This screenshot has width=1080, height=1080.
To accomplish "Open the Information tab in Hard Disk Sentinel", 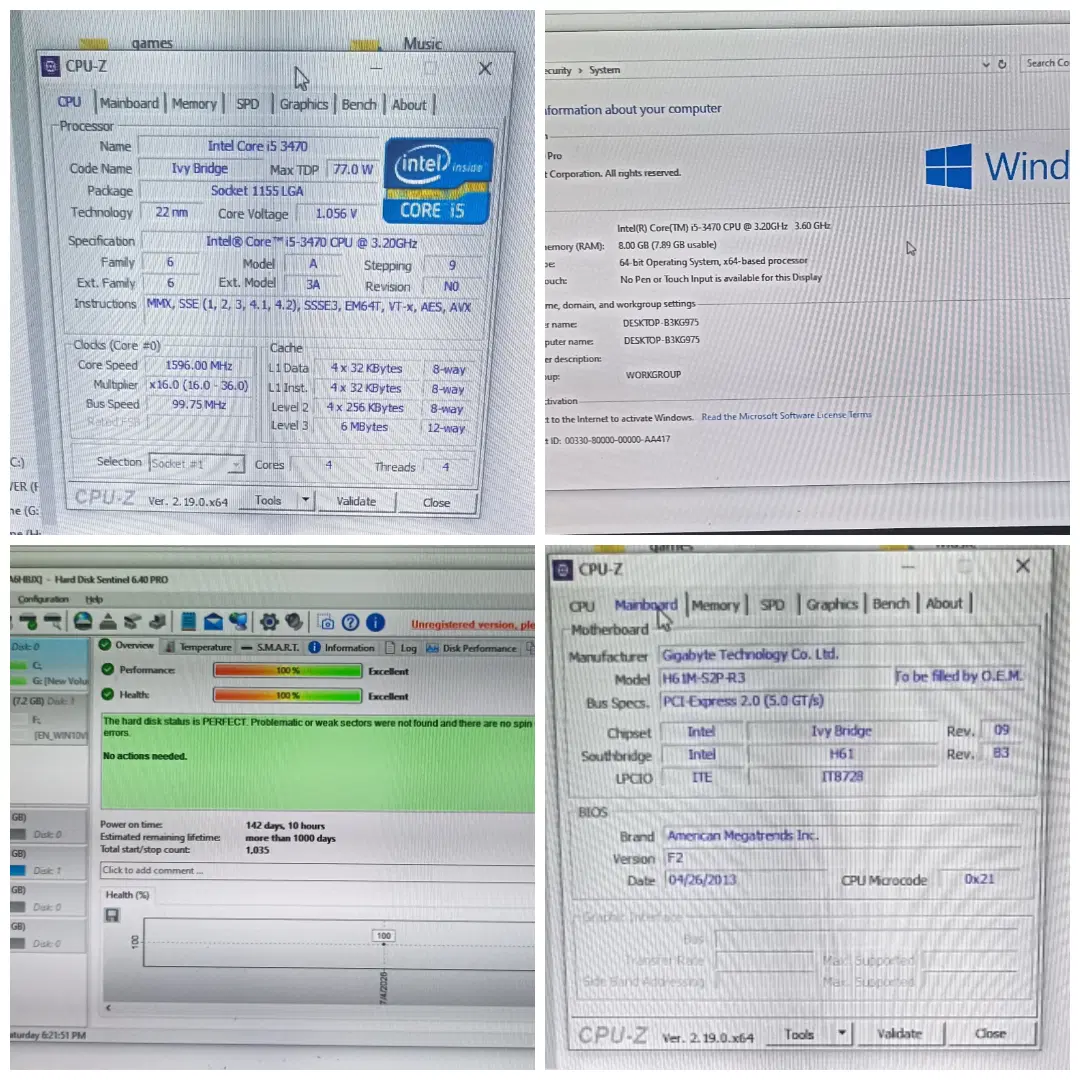I will pos(342,647).
